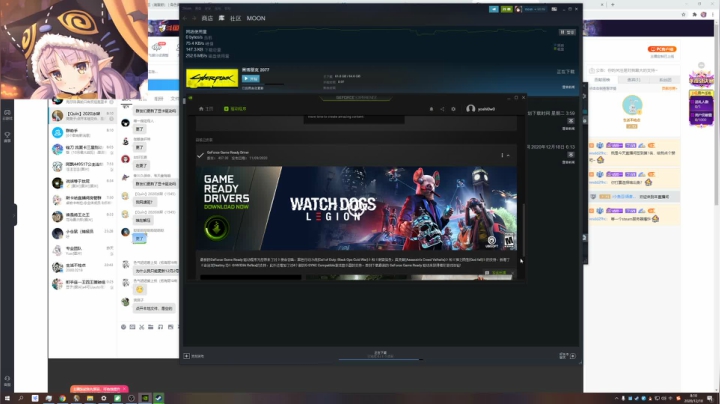This screenshot has width=720, height=404.
Task: Remove second completed download entry with X
Action: coord(571,155)
